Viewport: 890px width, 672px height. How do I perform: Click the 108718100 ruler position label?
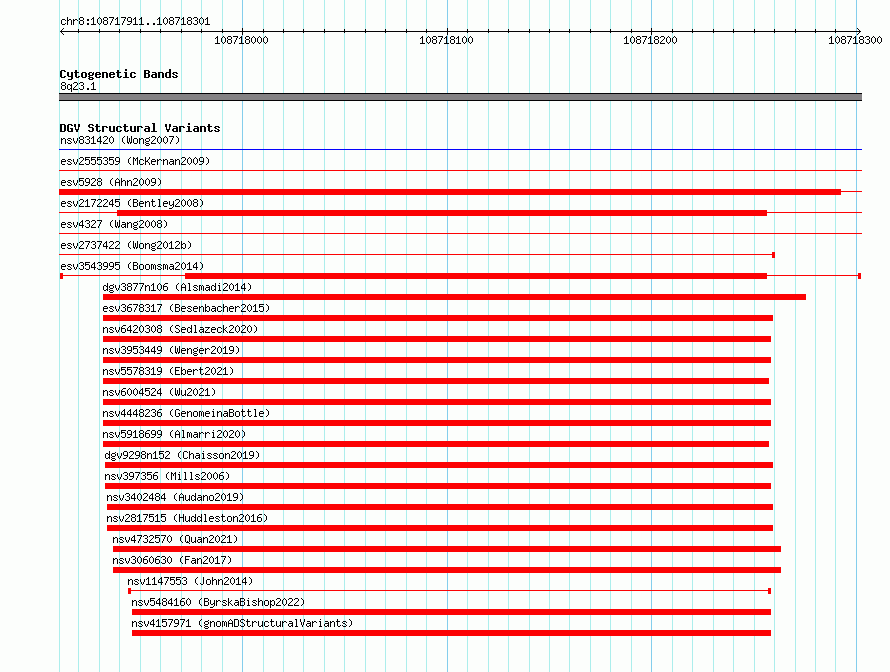tap(446, 40)
